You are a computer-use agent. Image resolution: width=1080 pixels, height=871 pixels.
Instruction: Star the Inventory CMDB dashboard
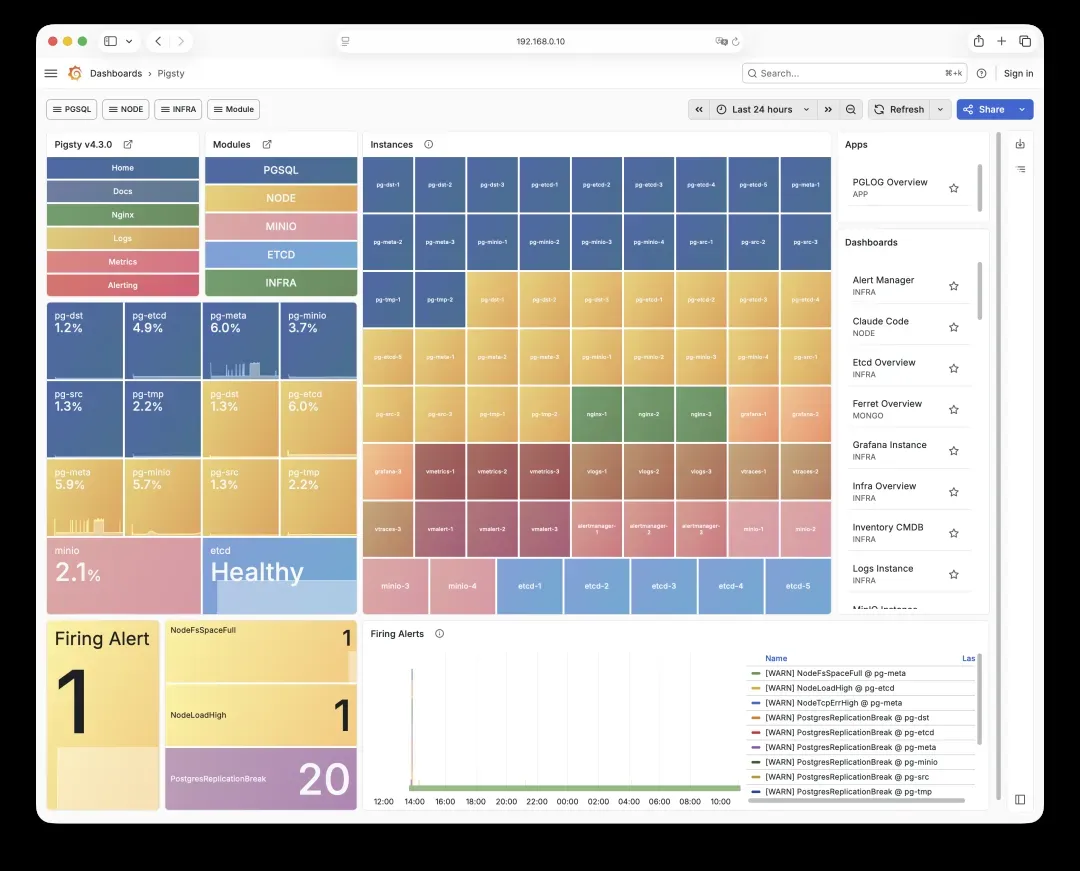click(954, 533)
